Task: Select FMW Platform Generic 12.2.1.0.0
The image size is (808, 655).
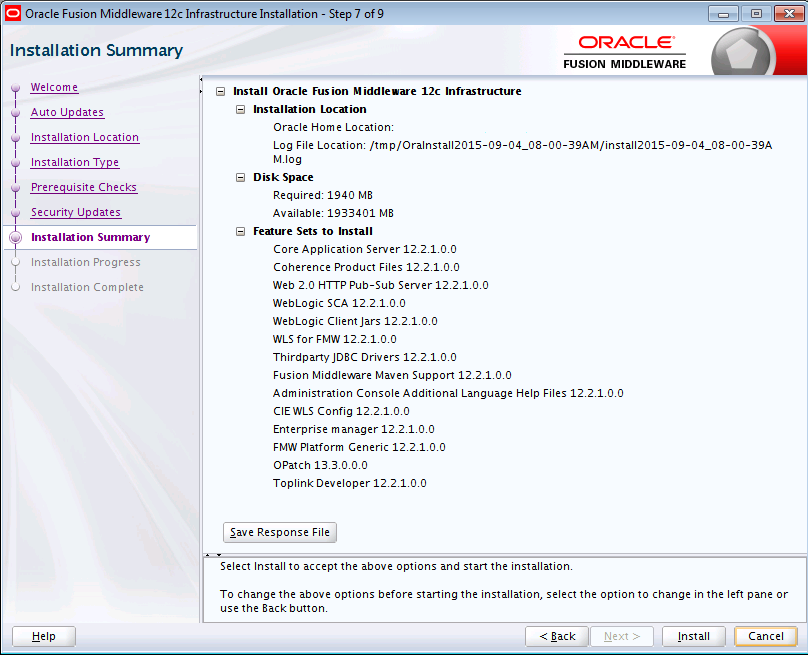Action: (x=359, y=448)
